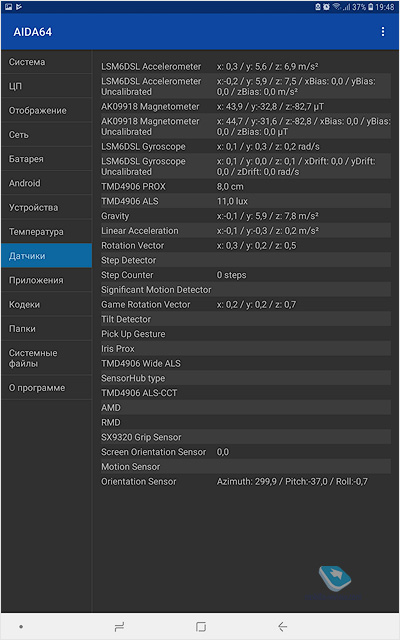This screenshot has width=400, height=640.
Task: Open the Батарея section
Action: click(x=47, y=159)
